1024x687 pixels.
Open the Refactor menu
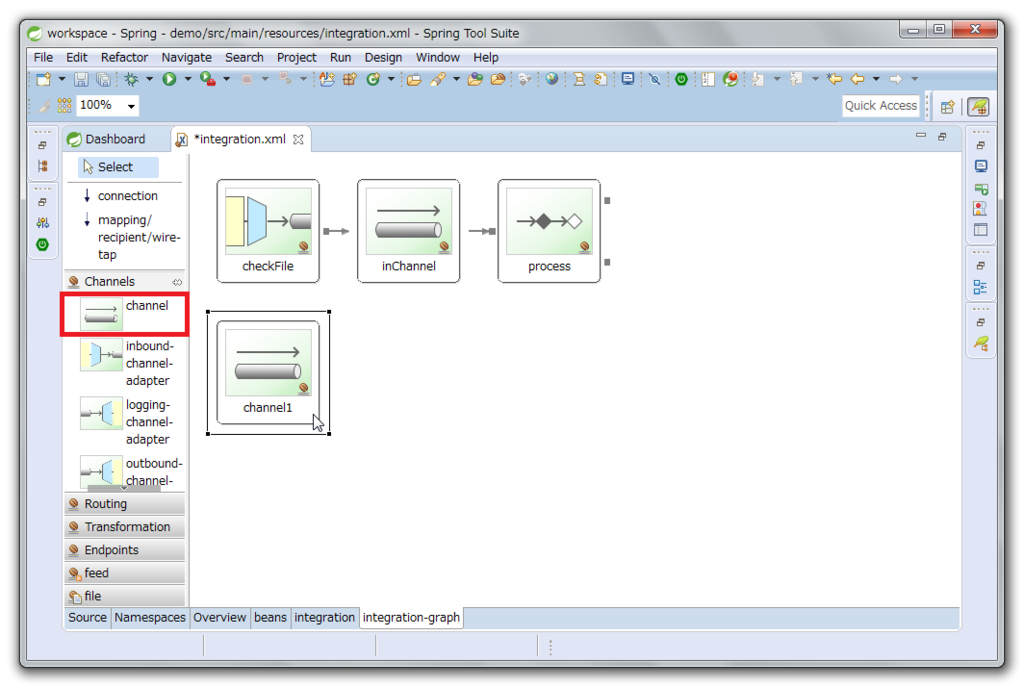pos(124,57)
